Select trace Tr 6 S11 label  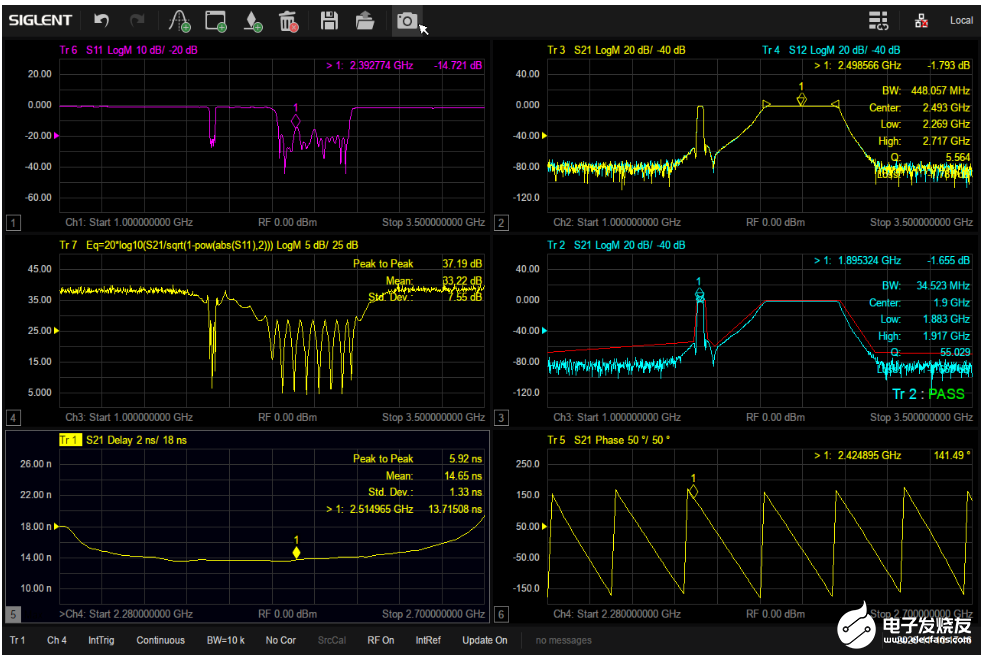[x=128, y=50]
